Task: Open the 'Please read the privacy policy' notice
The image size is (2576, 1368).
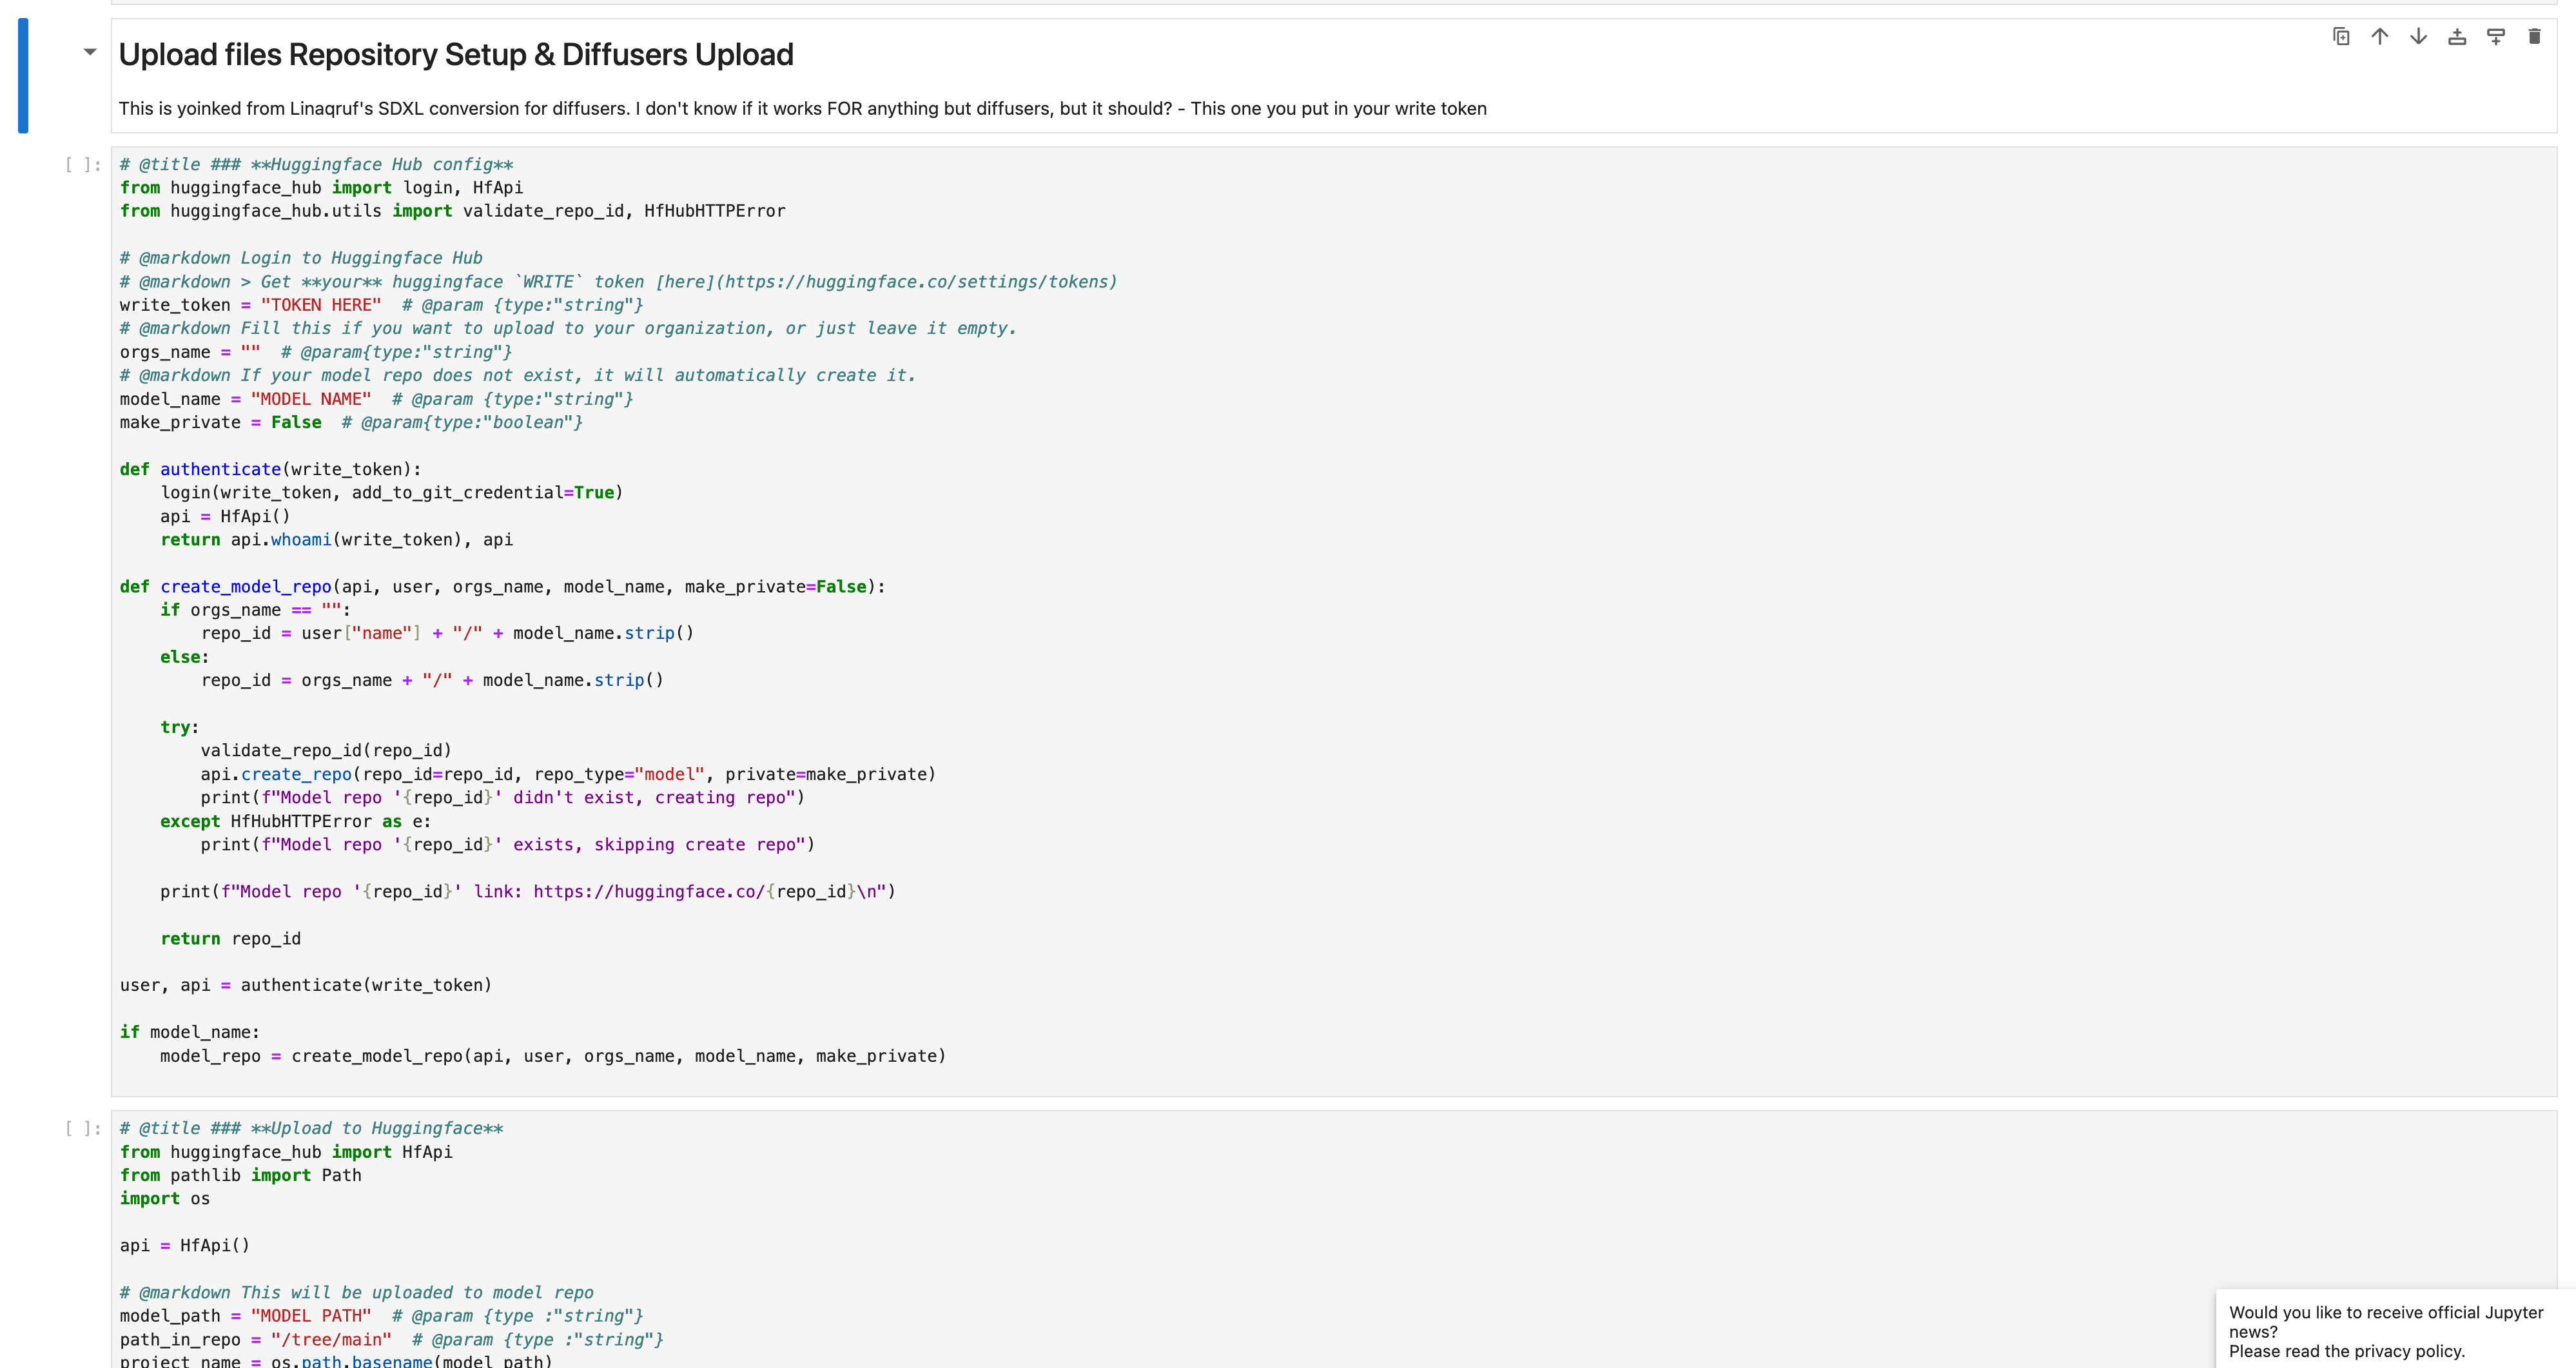Action: 2347,1351
